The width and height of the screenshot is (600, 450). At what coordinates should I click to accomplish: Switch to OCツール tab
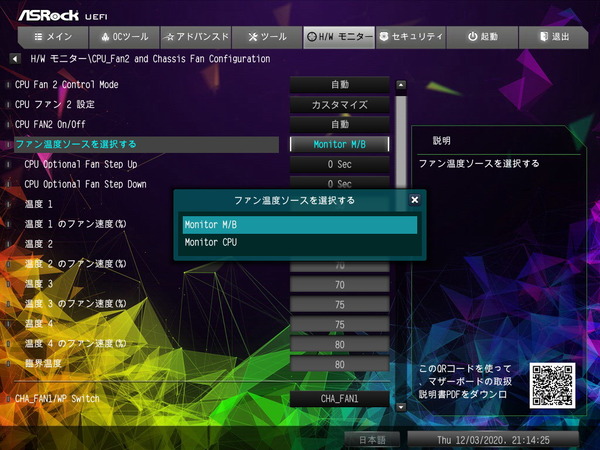point(122,37)
